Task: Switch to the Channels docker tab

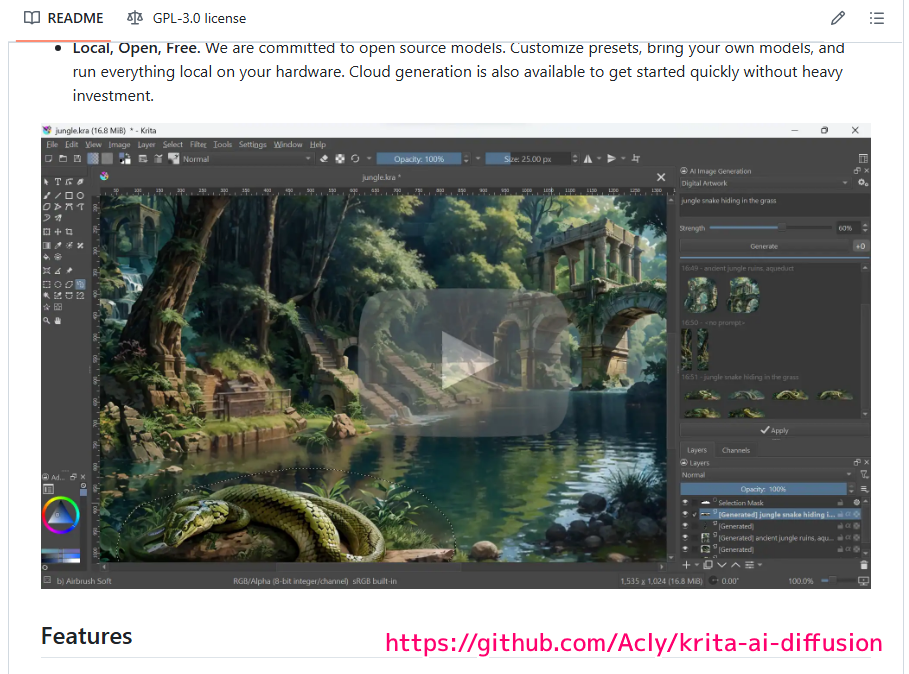Action: (x=736, y=450)
